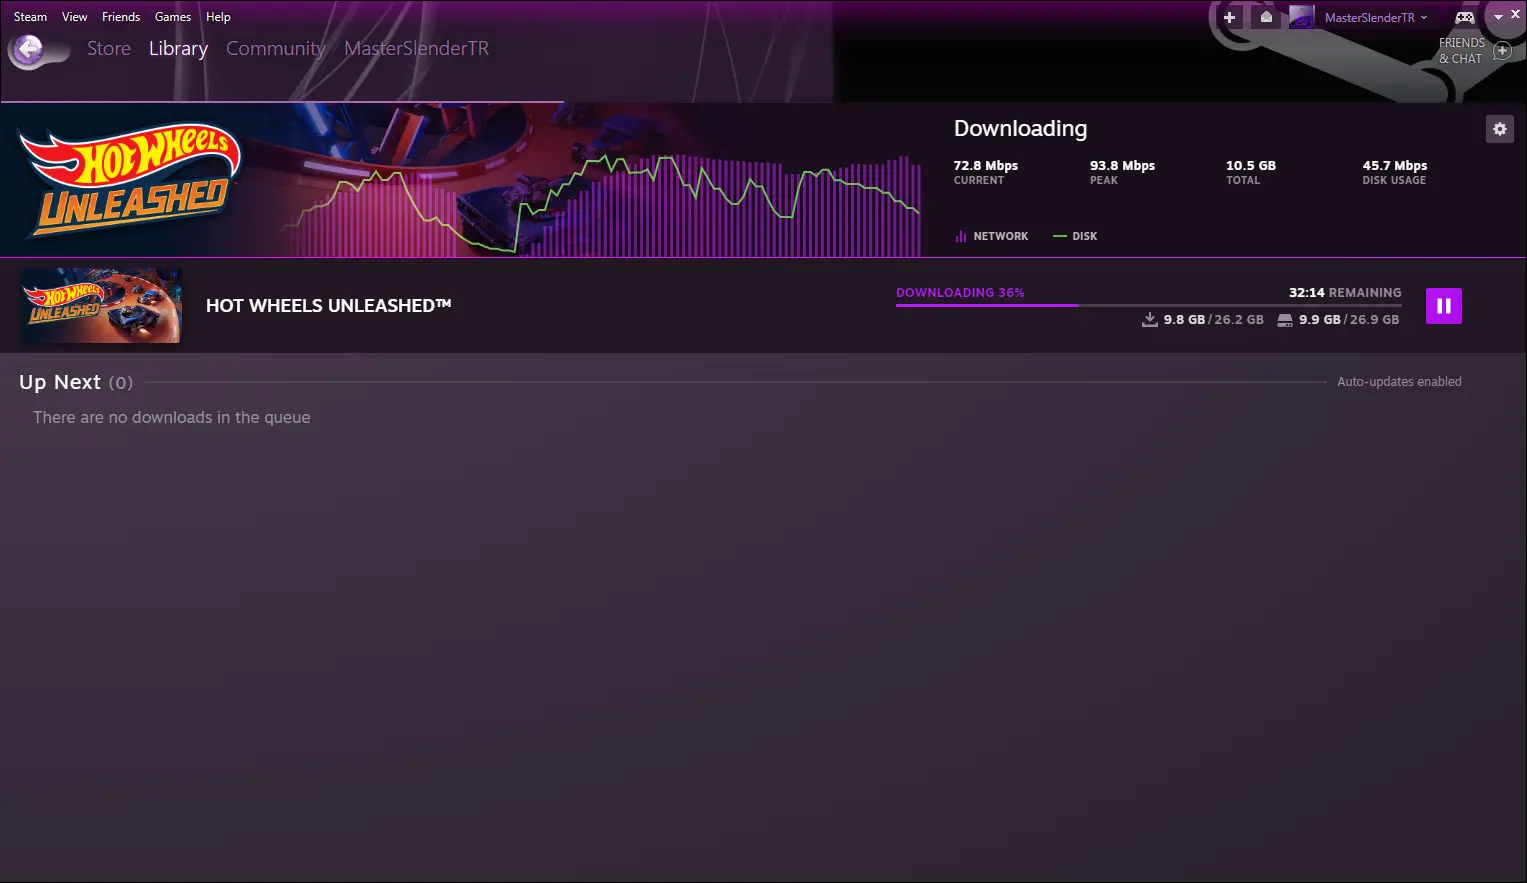Click the "Auto-updates enabled" text
The image size is (1527, 883).
point(1399,382)
